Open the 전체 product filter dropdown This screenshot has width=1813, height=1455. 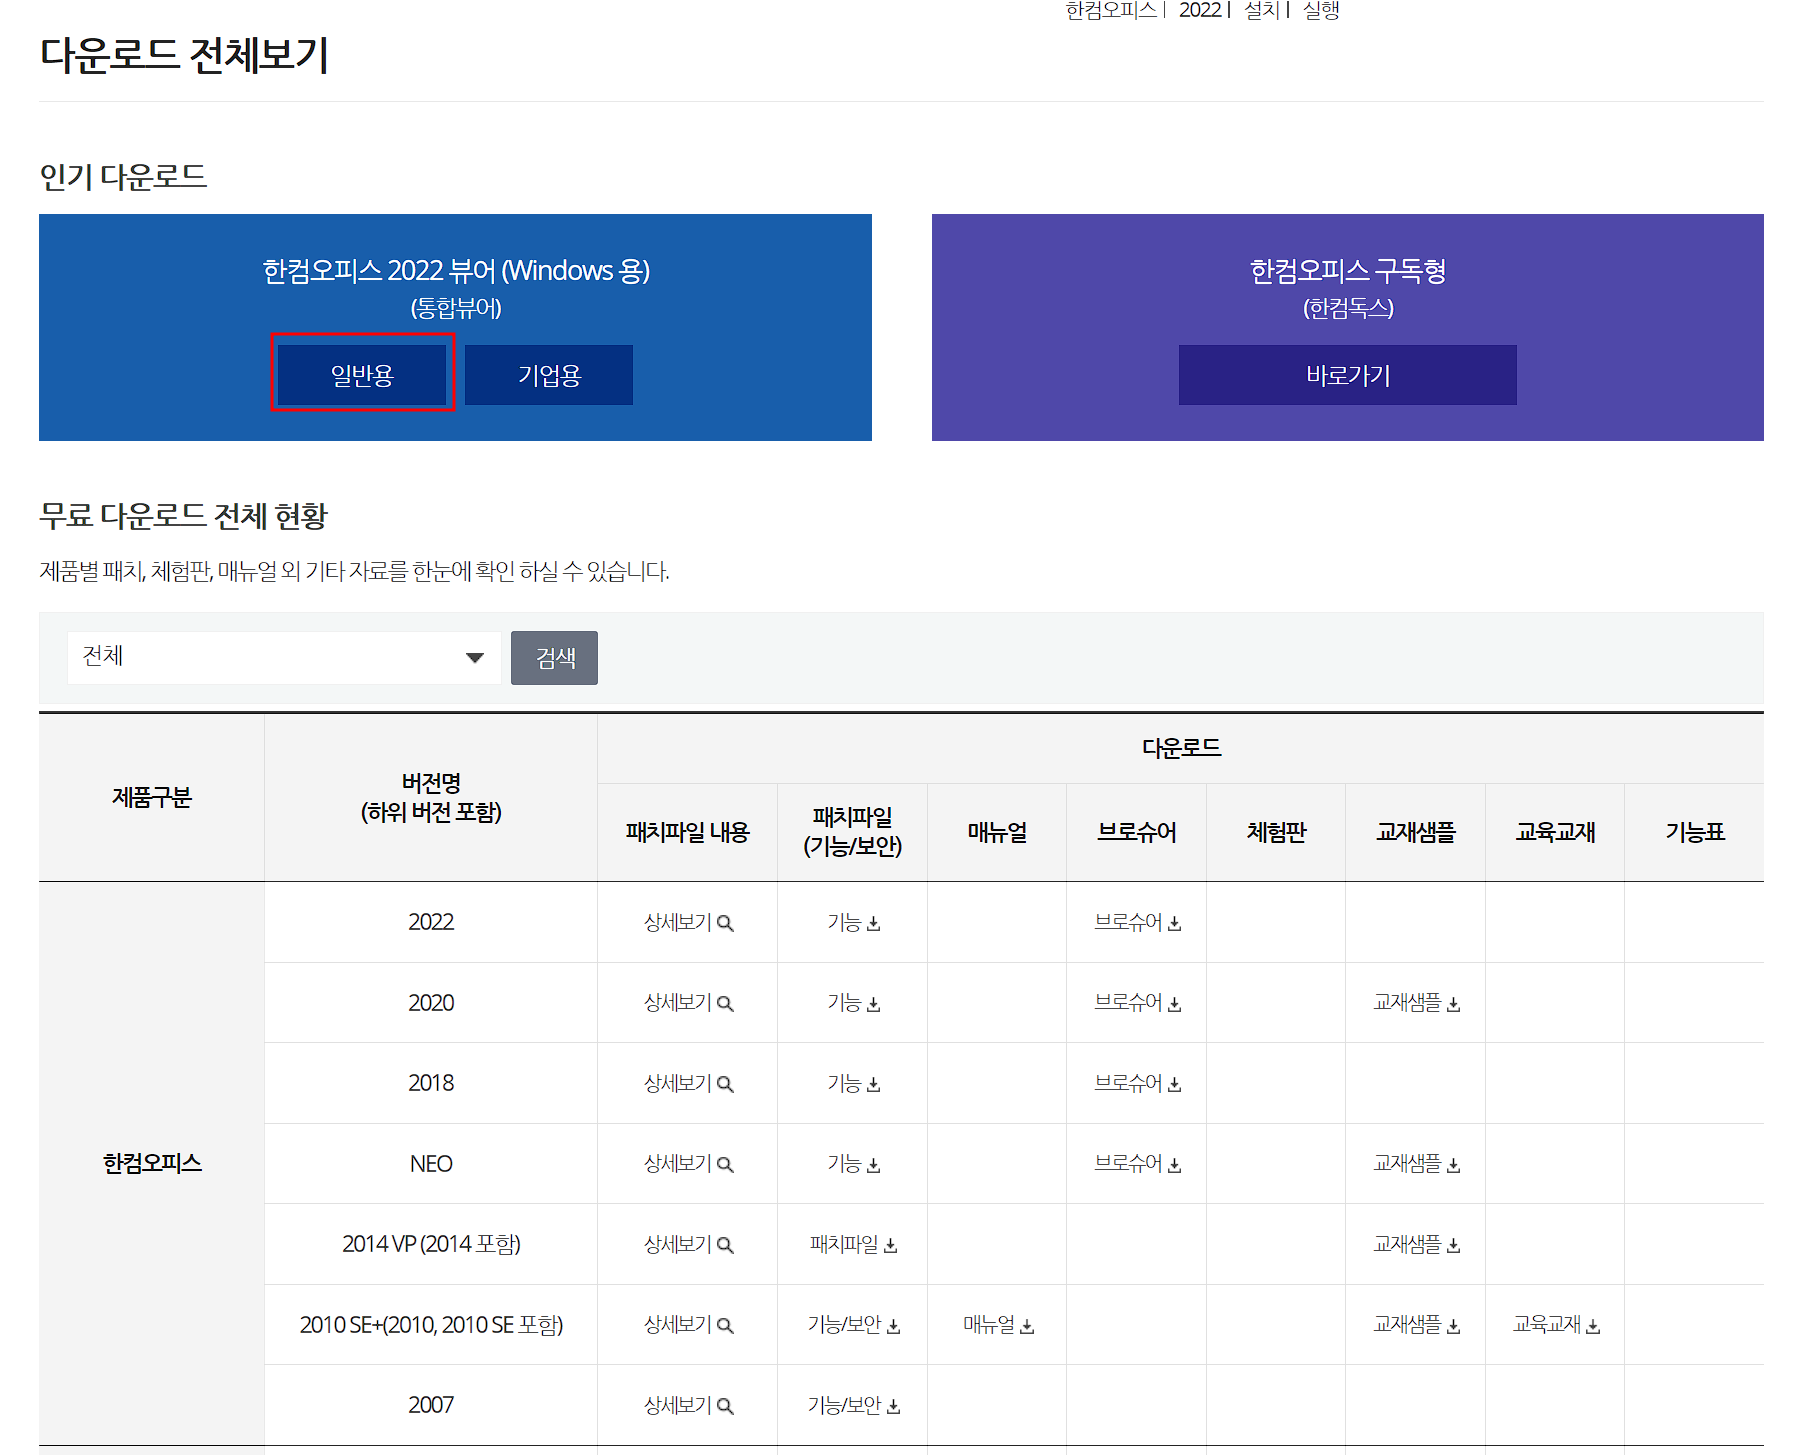click(283, 657)
